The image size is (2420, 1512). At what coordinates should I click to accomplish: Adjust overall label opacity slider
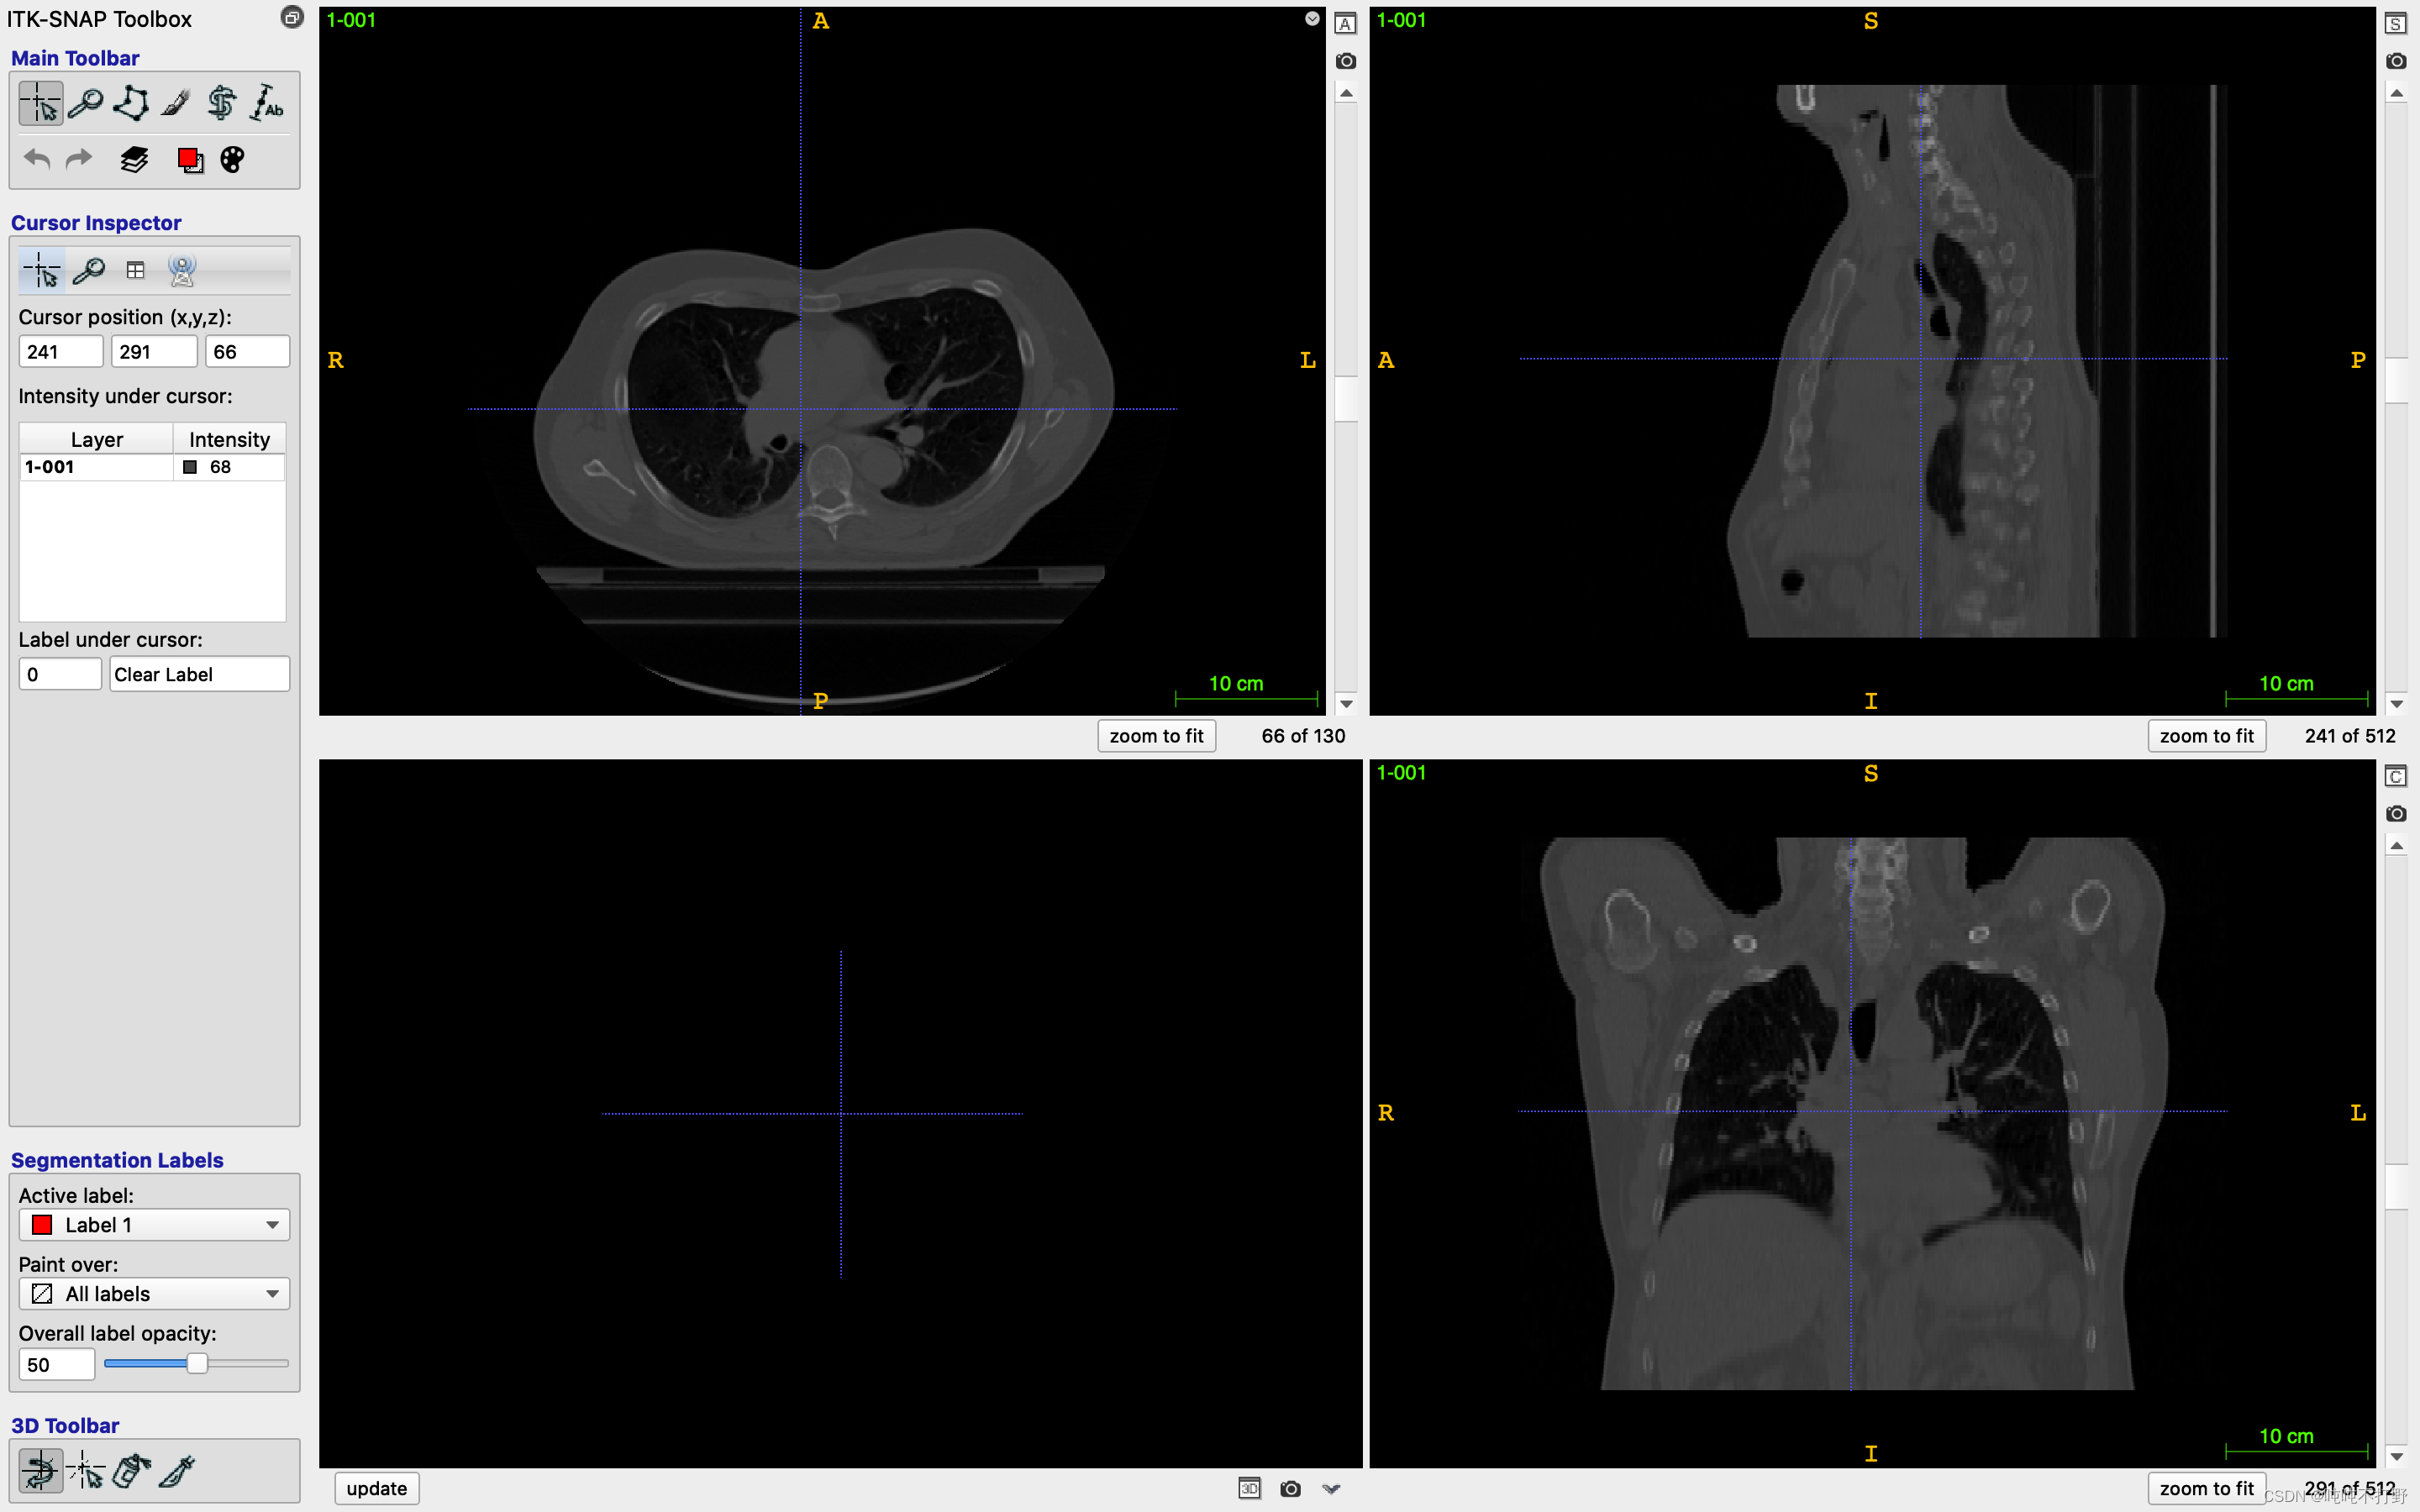coord(197,1364)
